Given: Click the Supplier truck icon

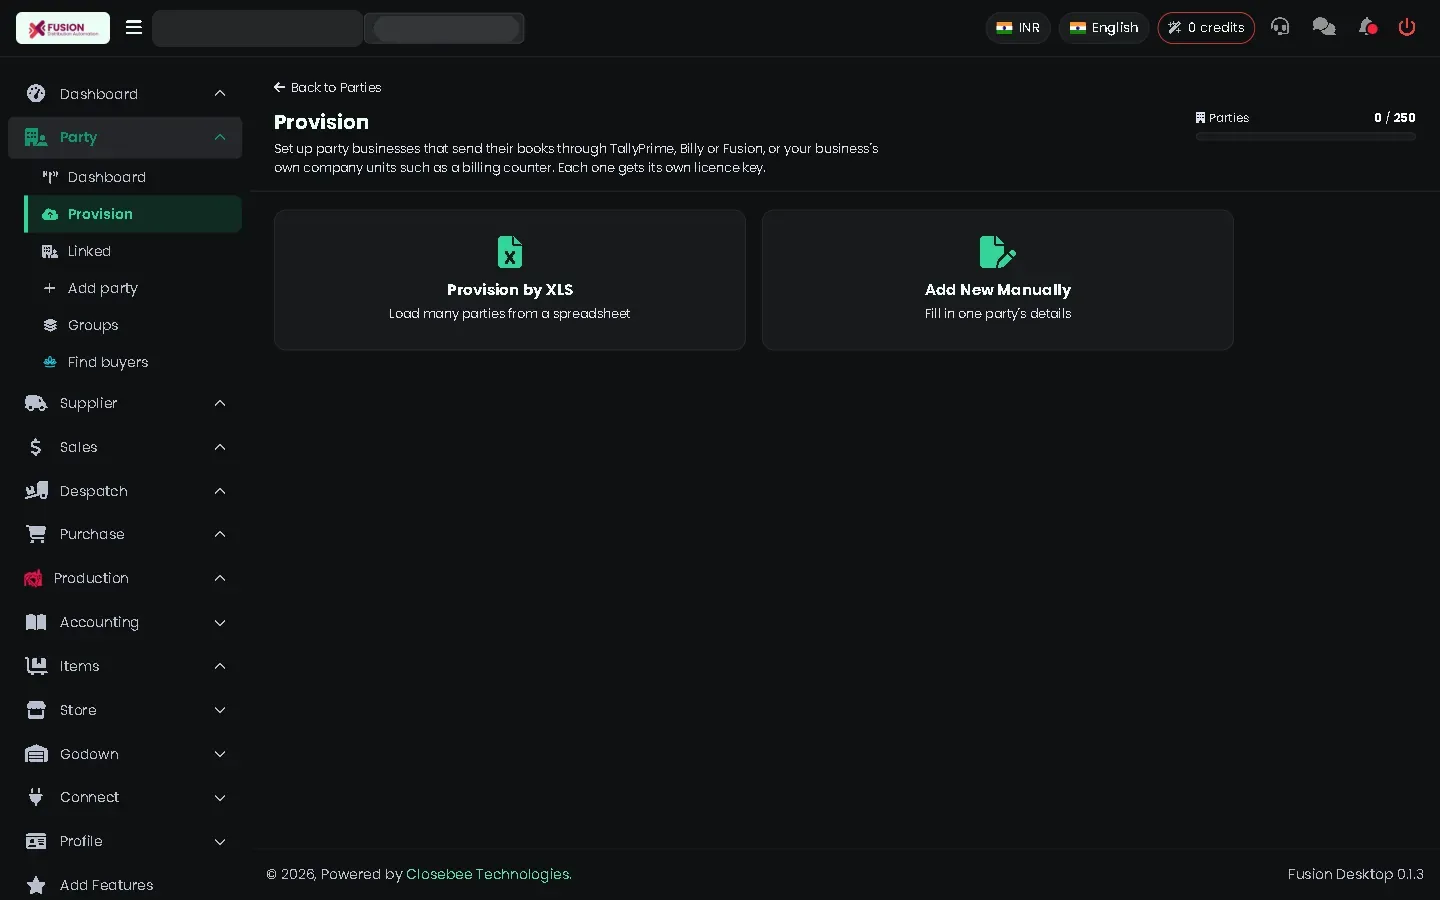Looking at the screenshot, I should [x=36, y=403].
